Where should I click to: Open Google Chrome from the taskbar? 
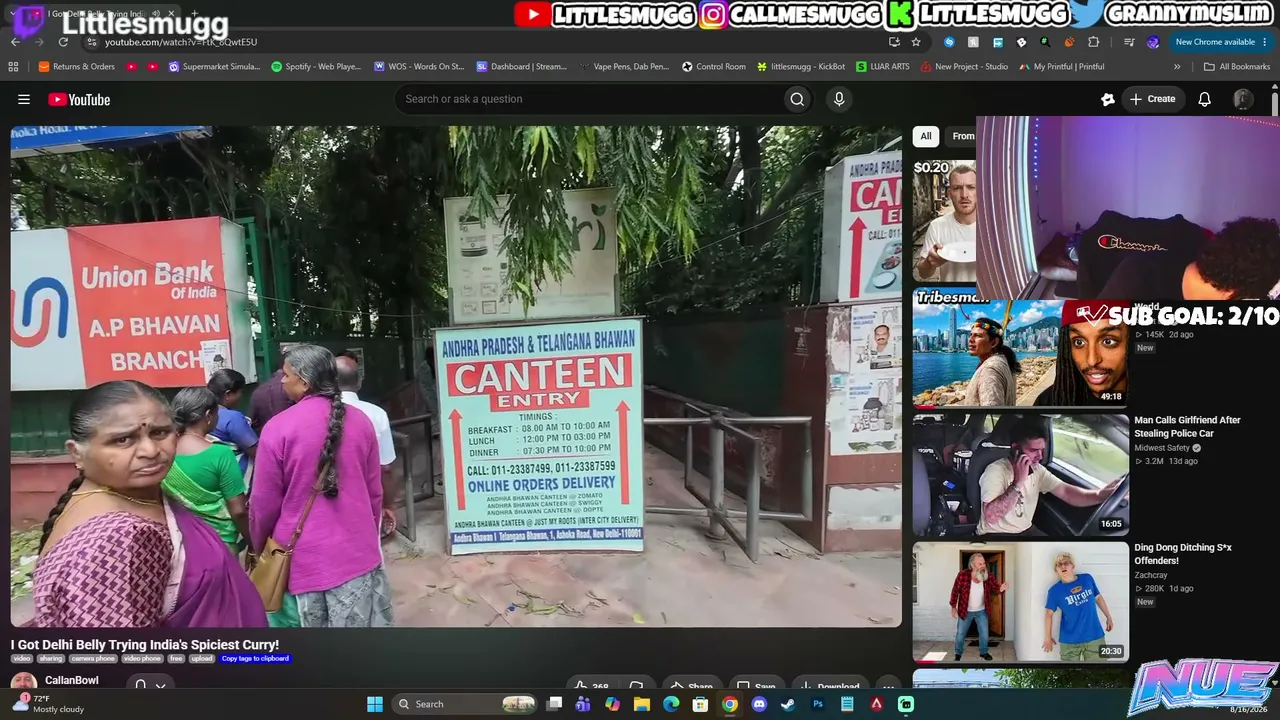[730, 704]
